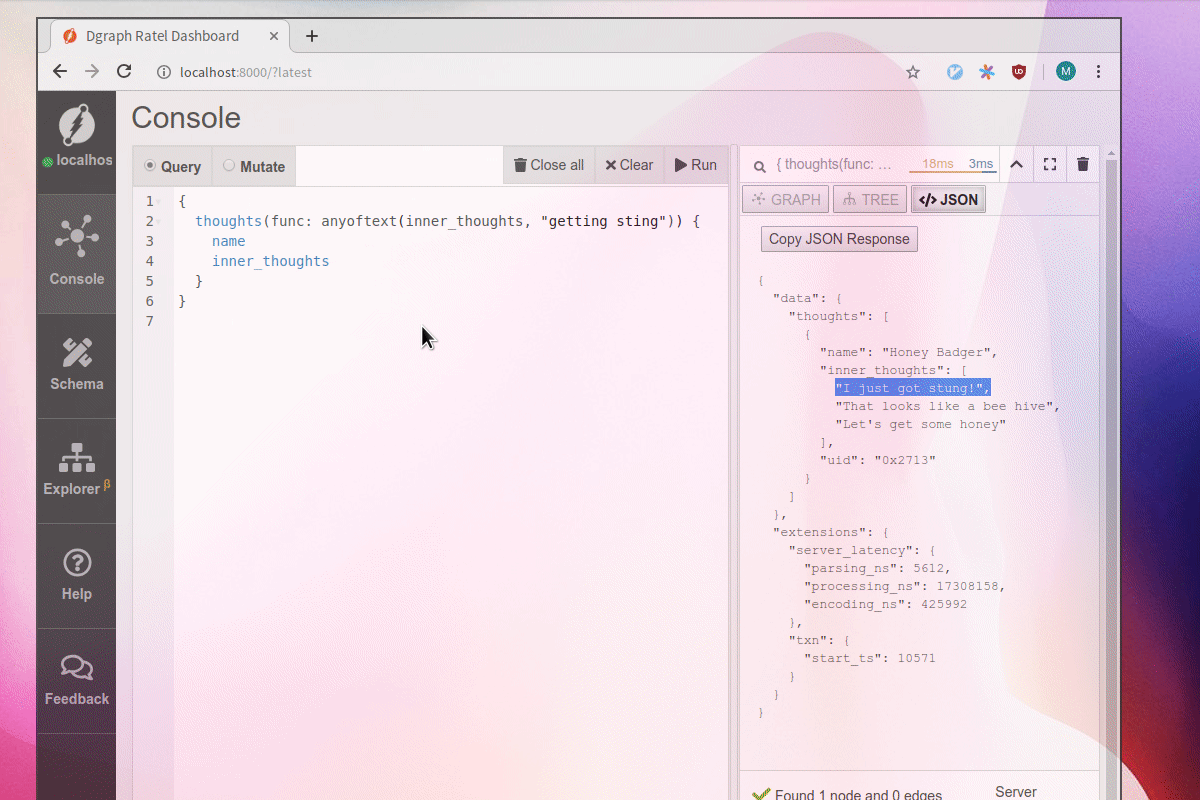Open the Schema editor in sidebar
This screenshot has width=1200, height=800.
pyautogui.click(x=77, y=365)
